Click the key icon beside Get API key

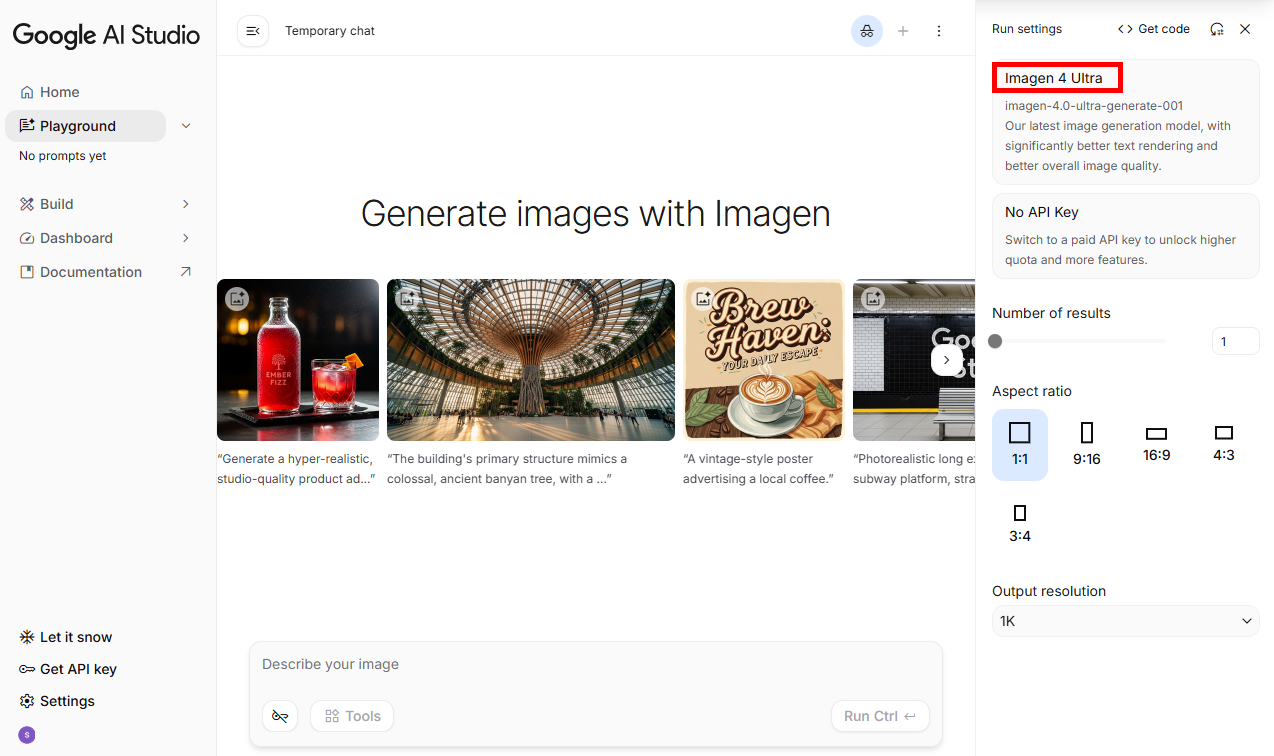point(27,669)
